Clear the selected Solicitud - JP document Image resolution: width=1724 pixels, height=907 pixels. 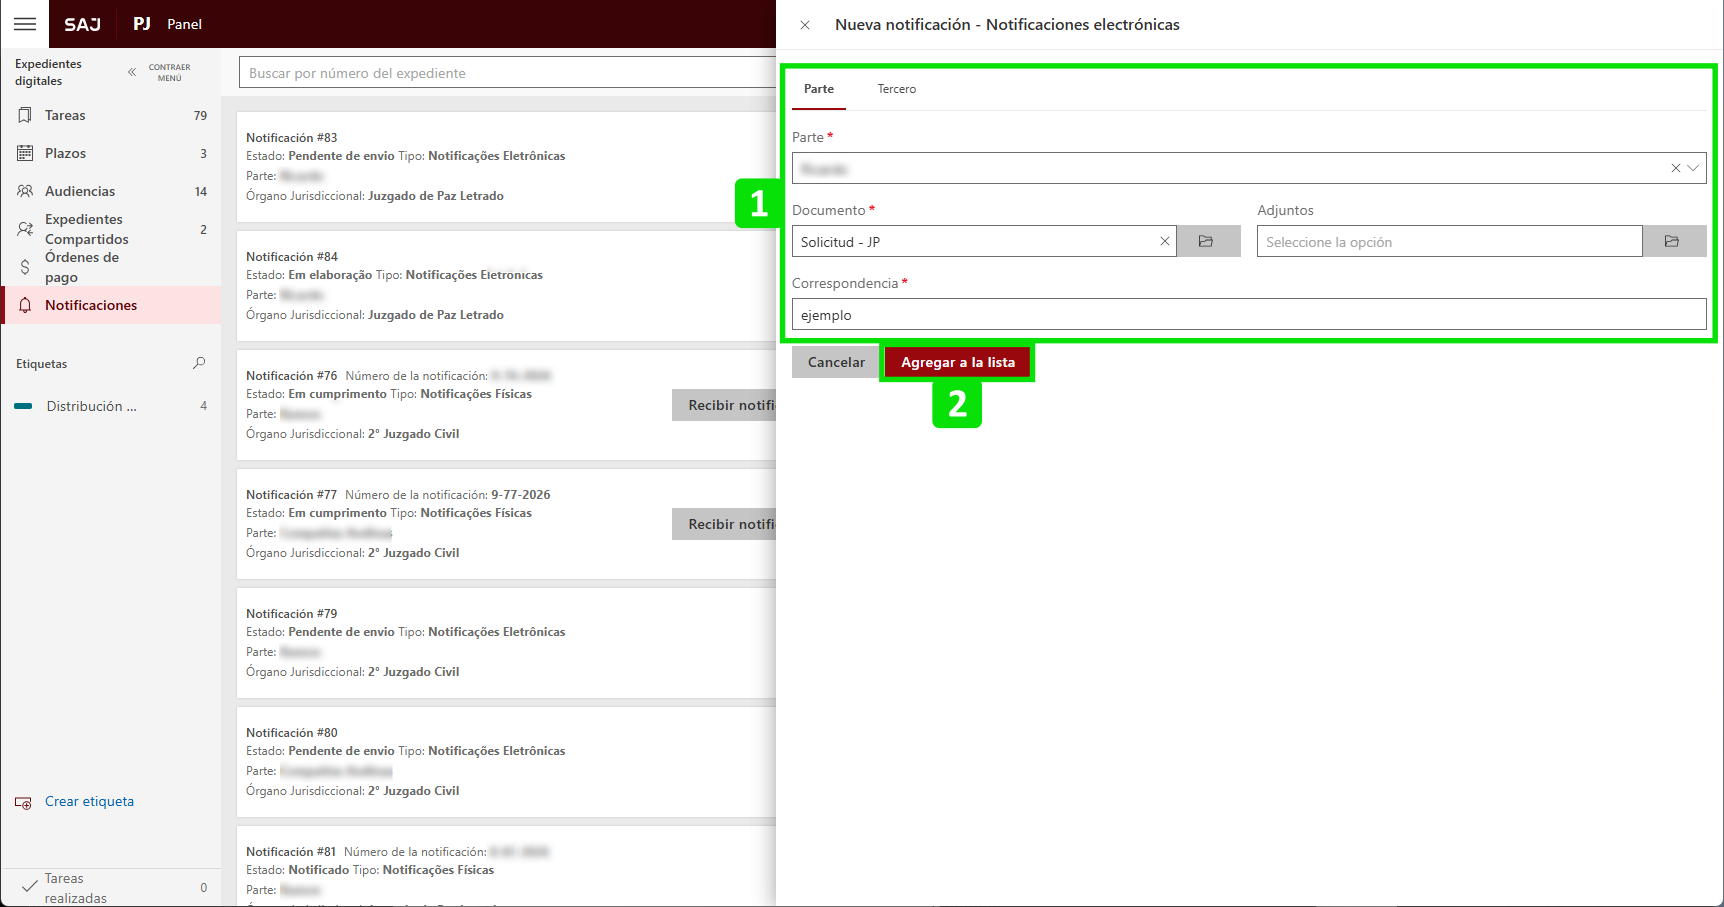point(1164,241)
